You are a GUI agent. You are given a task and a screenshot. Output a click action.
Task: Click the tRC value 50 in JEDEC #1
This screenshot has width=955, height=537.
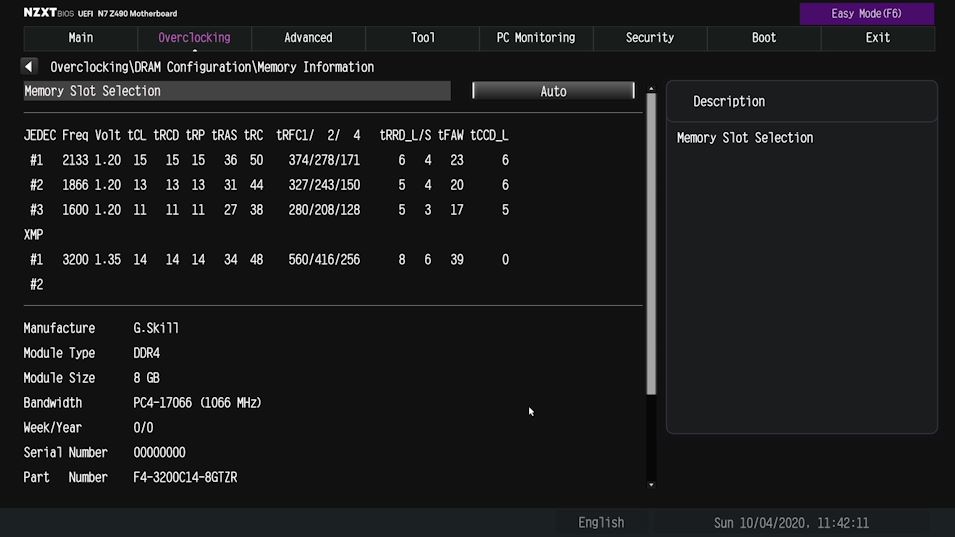[256, 160]
